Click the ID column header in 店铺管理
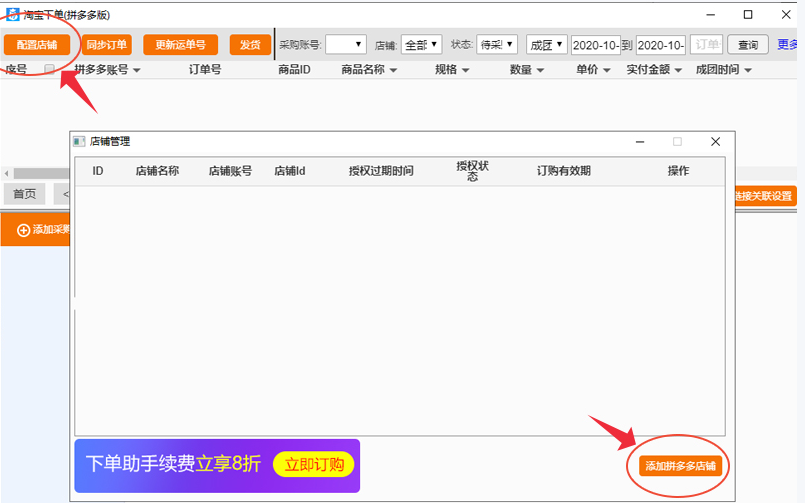805x503 pixels. (x=98, y=171)
